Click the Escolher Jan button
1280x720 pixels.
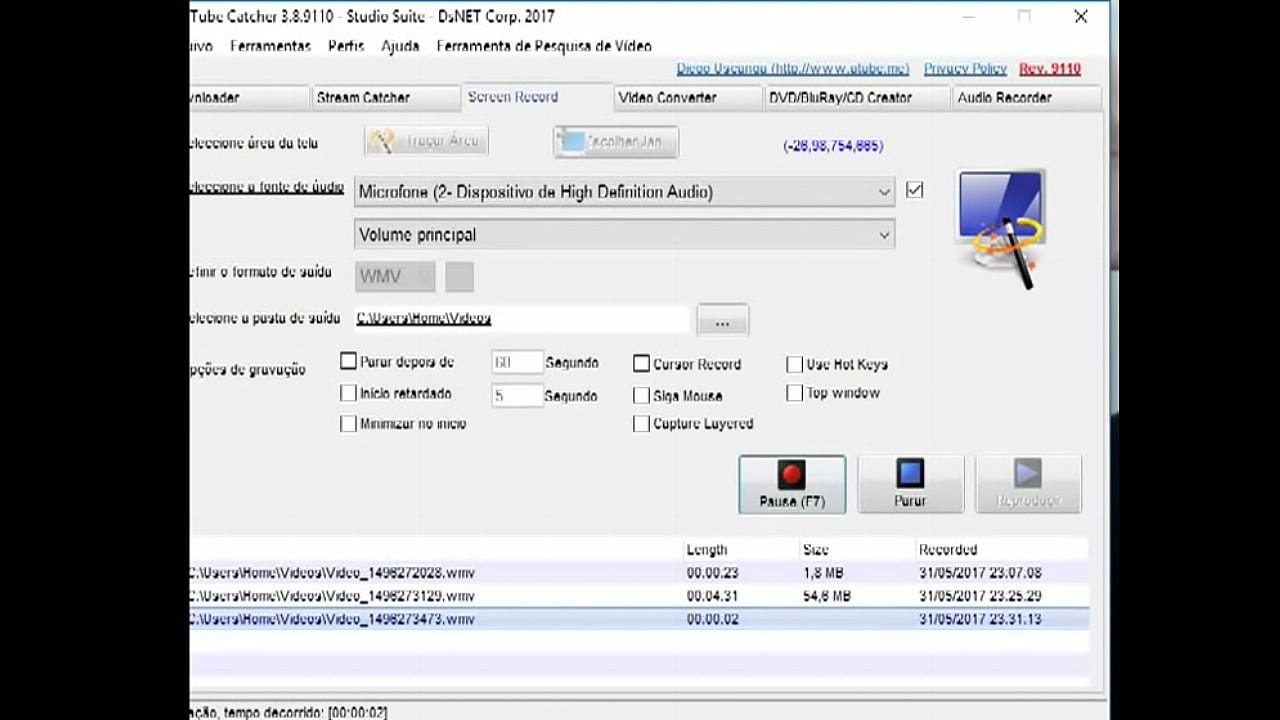(x=616, y=142)
